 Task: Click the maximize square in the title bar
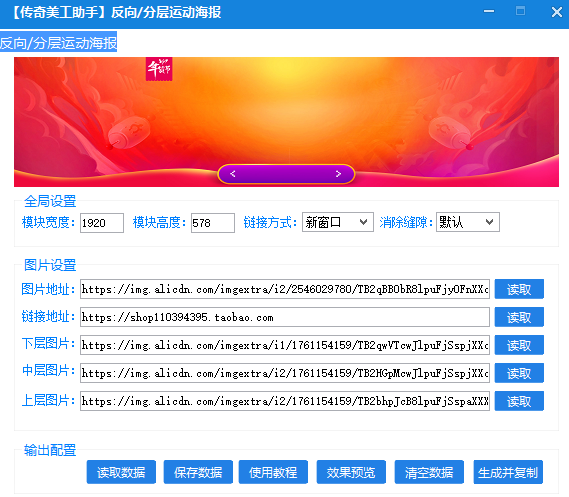coord(520,11)
